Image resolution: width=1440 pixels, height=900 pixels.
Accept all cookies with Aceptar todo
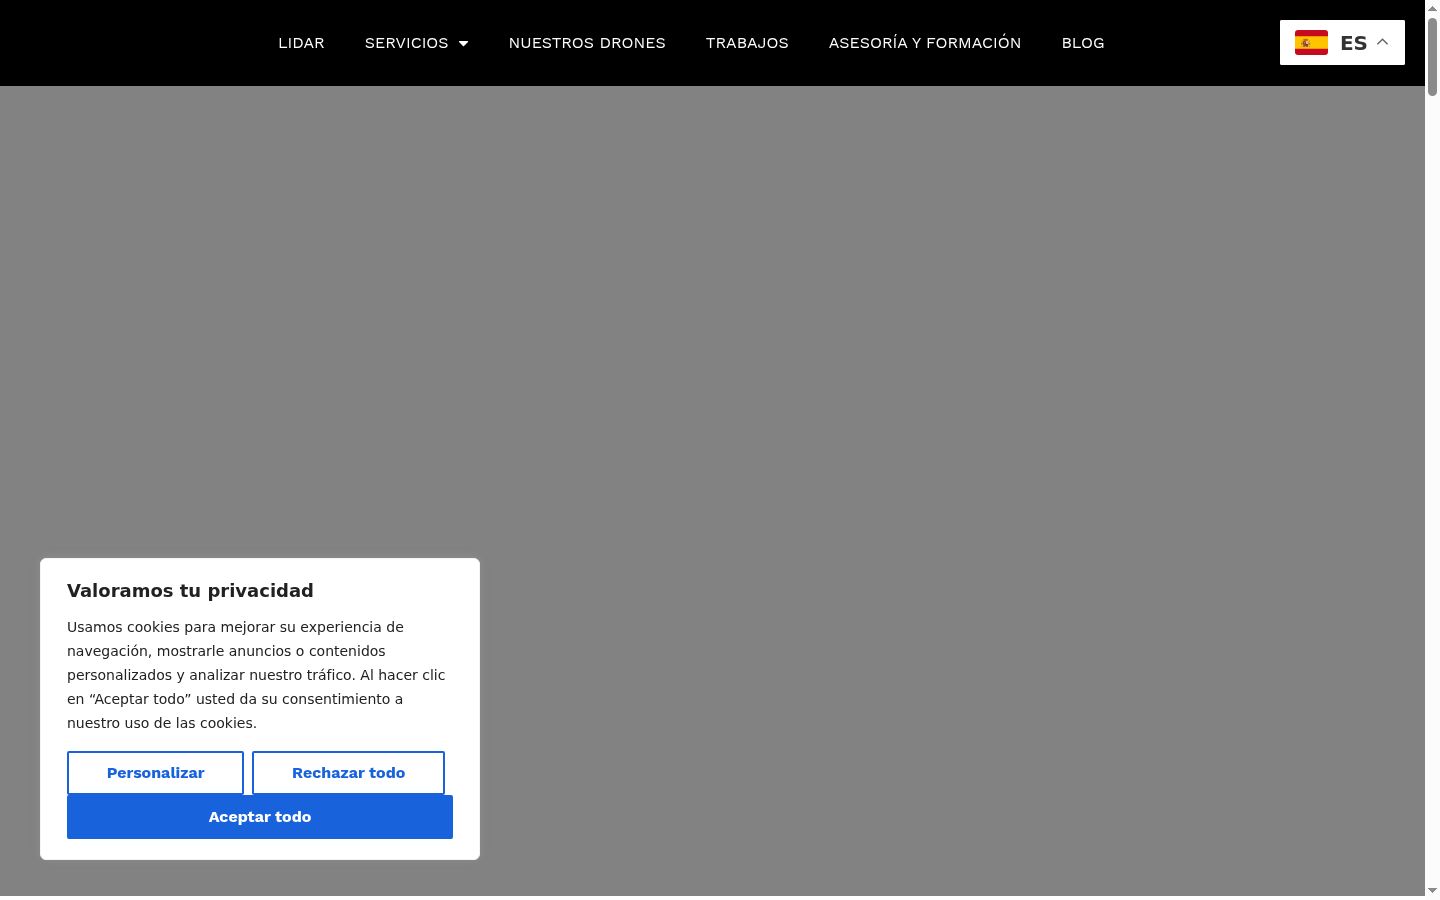[260, 817]
